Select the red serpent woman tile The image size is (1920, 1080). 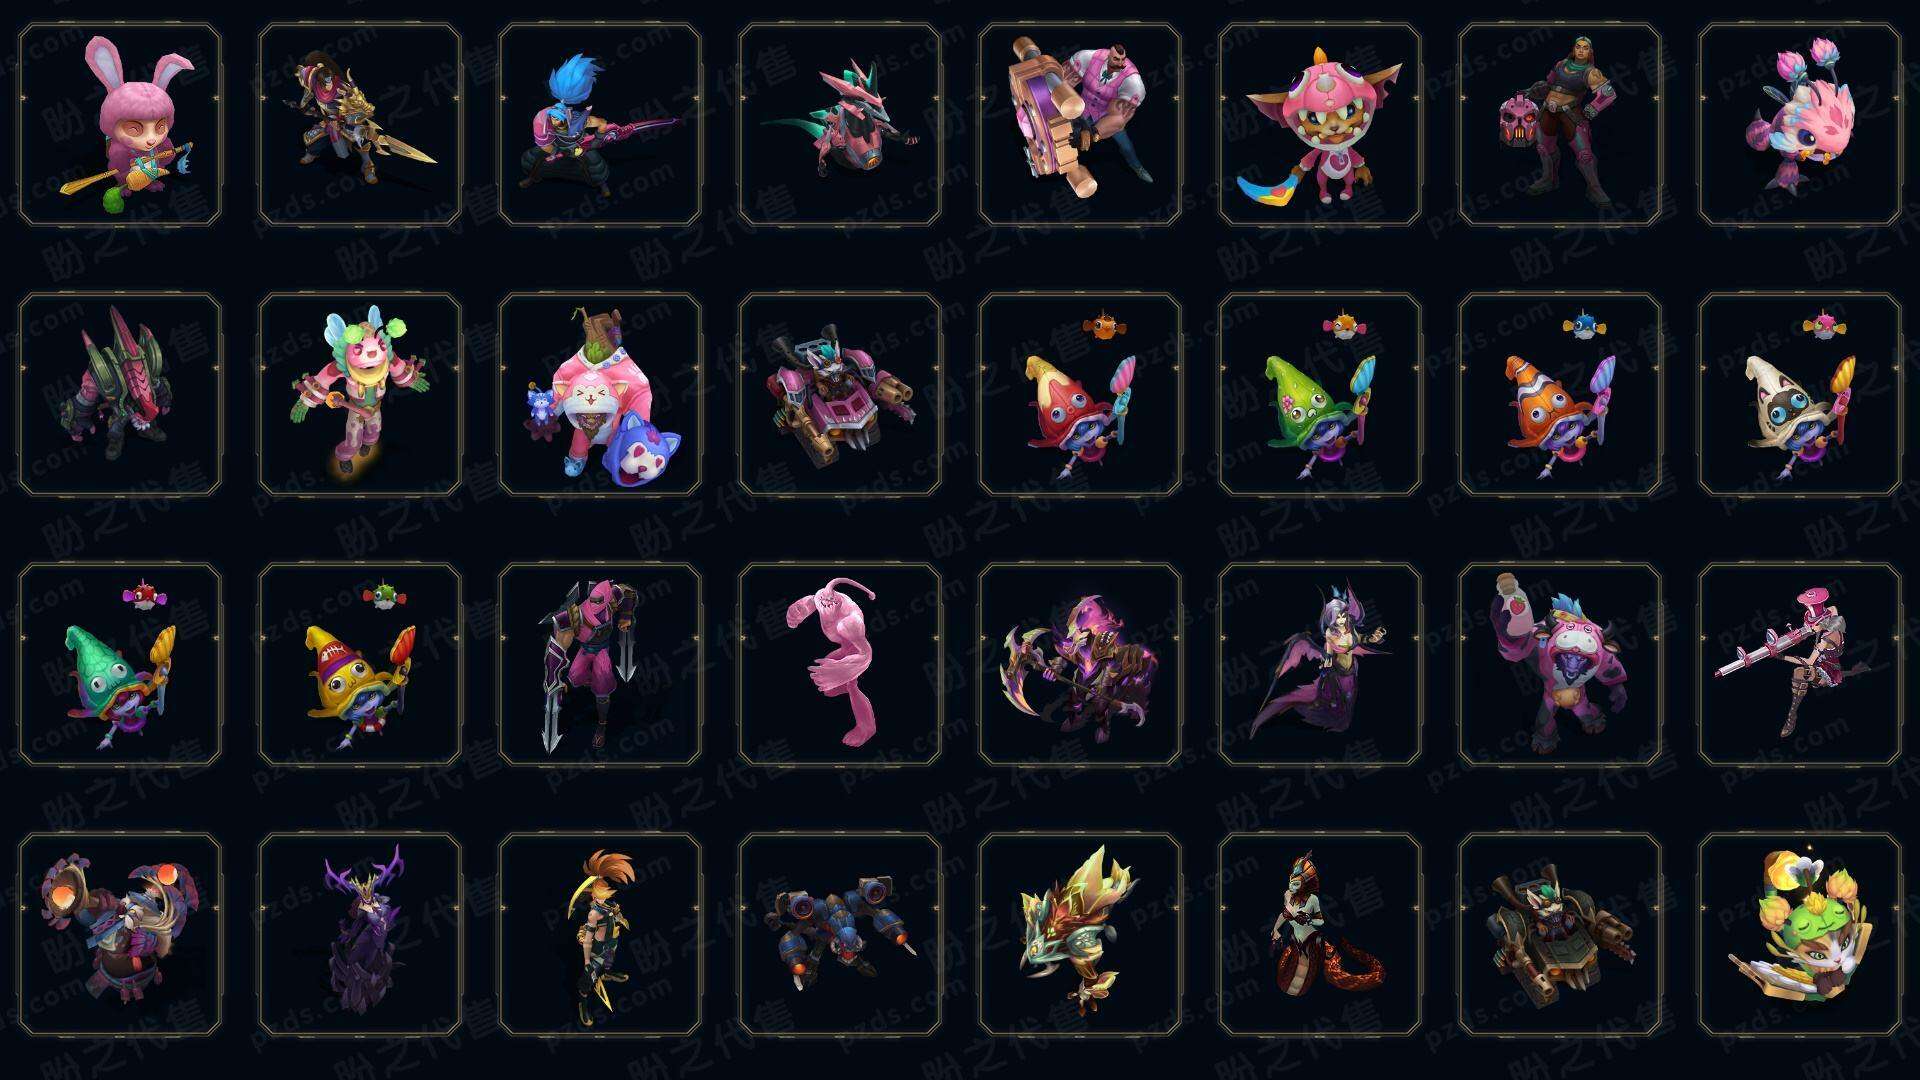[1320, 934]
